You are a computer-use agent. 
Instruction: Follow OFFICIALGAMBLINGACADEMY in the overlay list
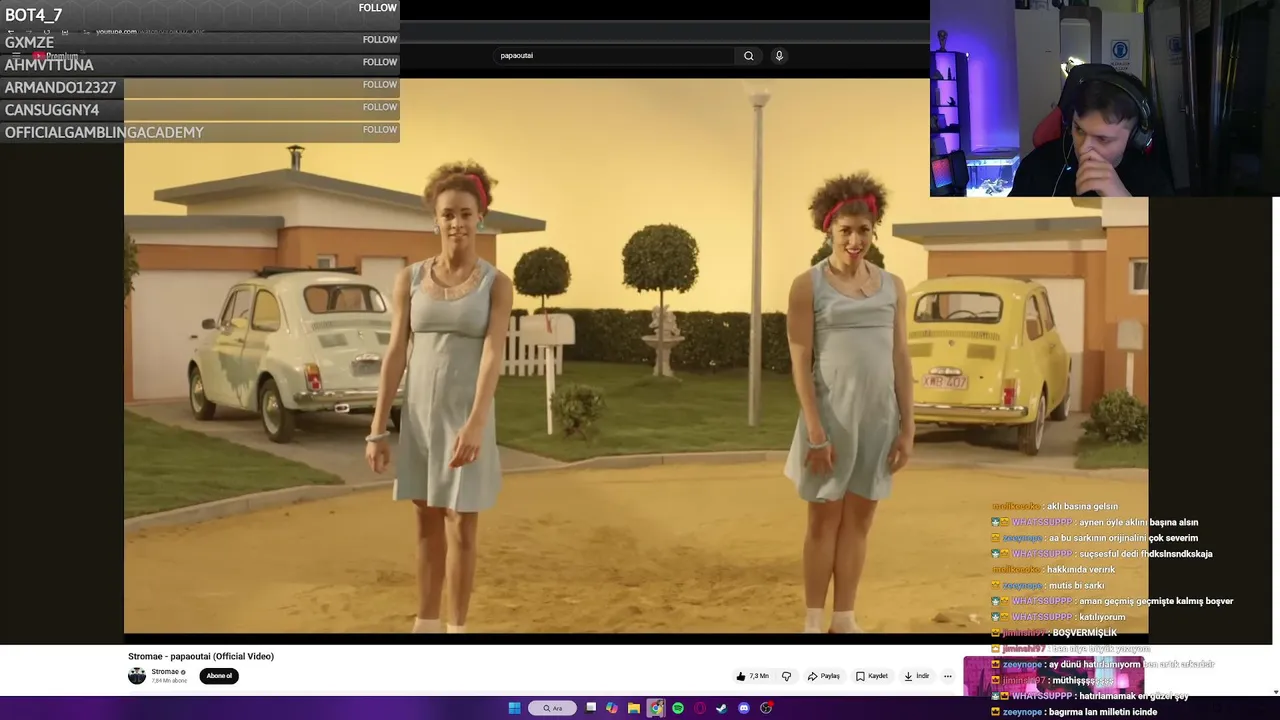coord(380,130)
